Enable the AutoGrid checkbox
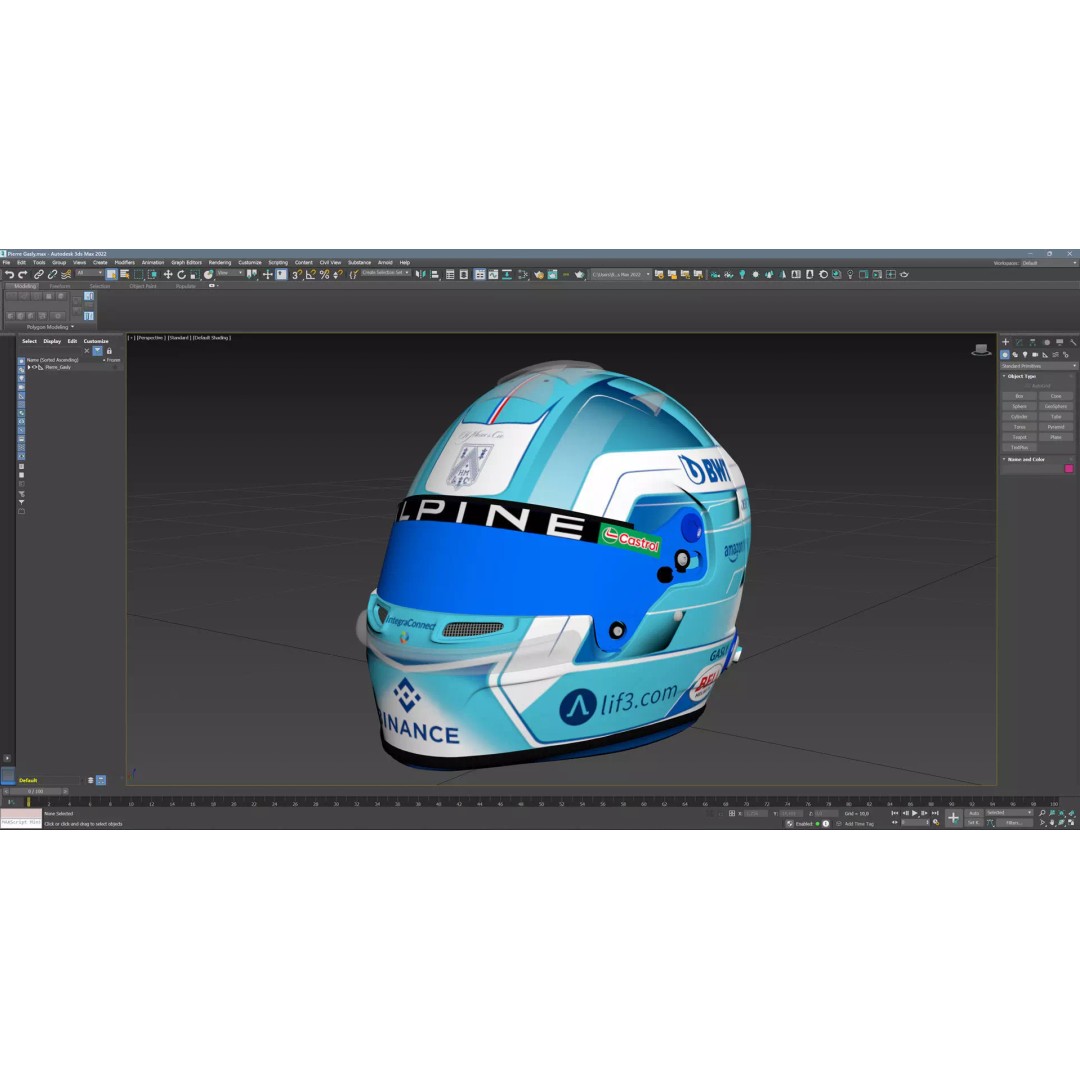The width and height of the screenshot is (1080, 1080). (1028, 386)
